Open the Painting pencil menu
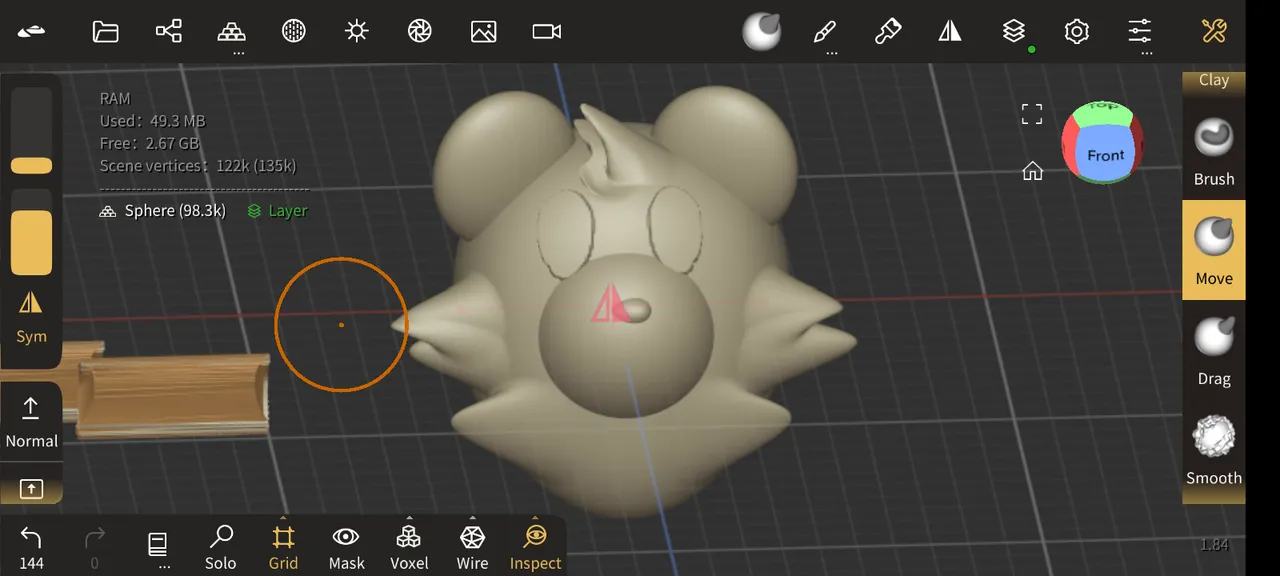This screenshot has height=576, width=1280. click(x=825, y=31)
